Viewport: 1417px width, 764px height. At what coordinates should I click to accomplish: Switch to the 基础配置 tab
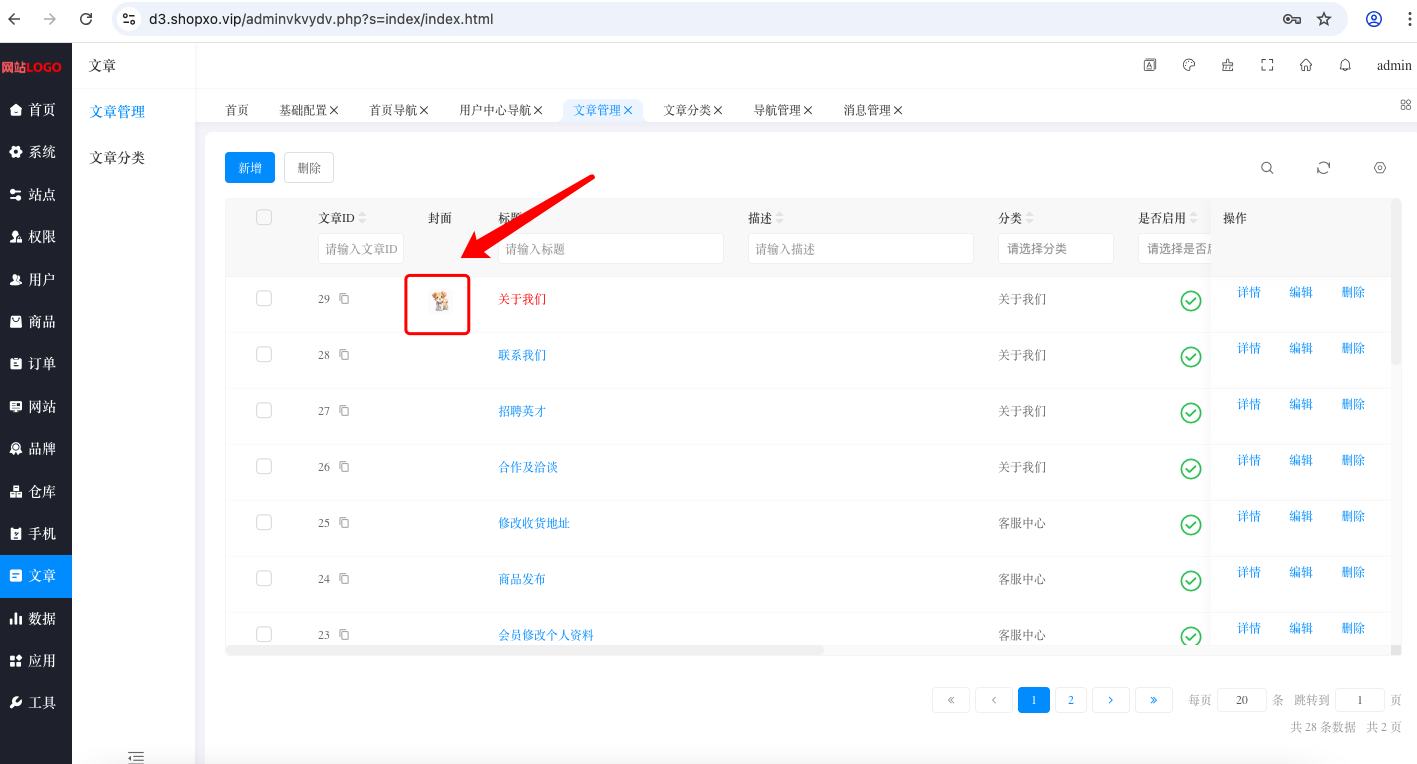pos(303,110)
